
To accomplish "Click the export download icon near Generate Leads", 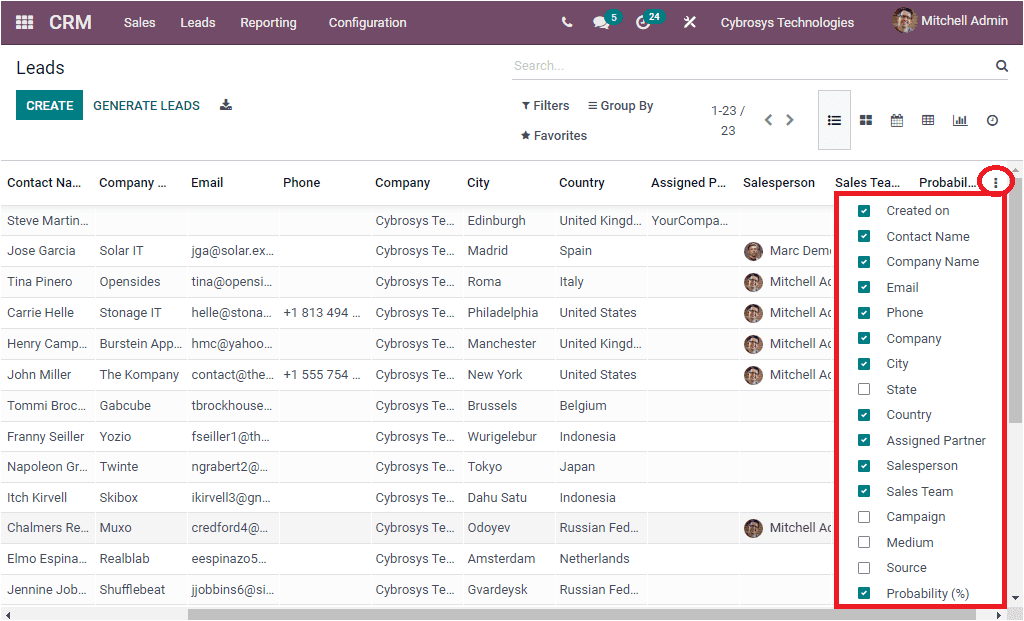I will [x=225, y=104].
